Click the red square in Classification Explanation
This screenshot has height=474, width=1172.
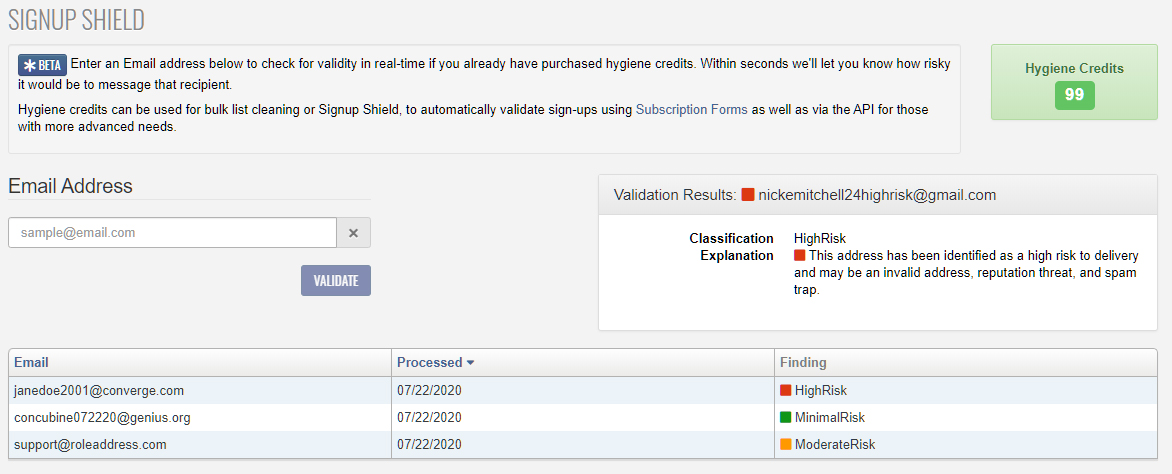pos(800,256)
